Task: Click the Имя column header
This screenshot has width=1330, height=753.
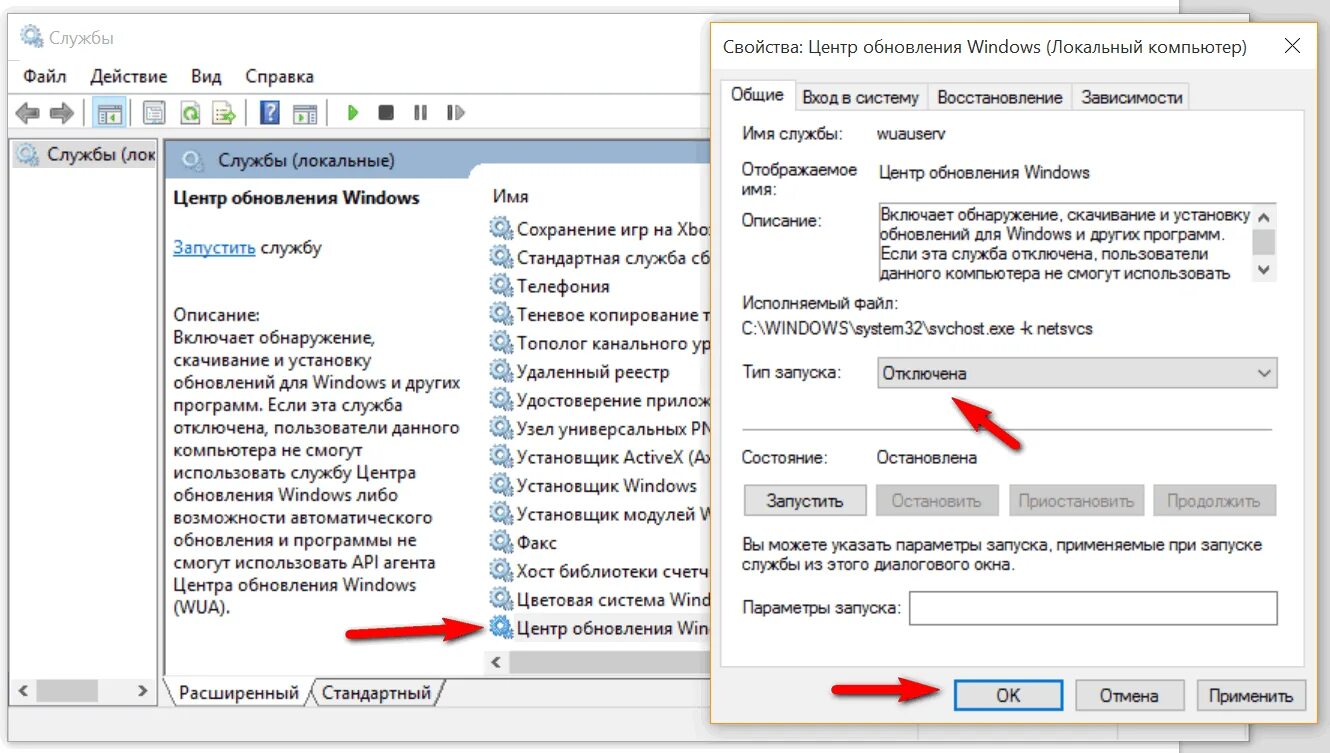Action: [x=511, y=196]
